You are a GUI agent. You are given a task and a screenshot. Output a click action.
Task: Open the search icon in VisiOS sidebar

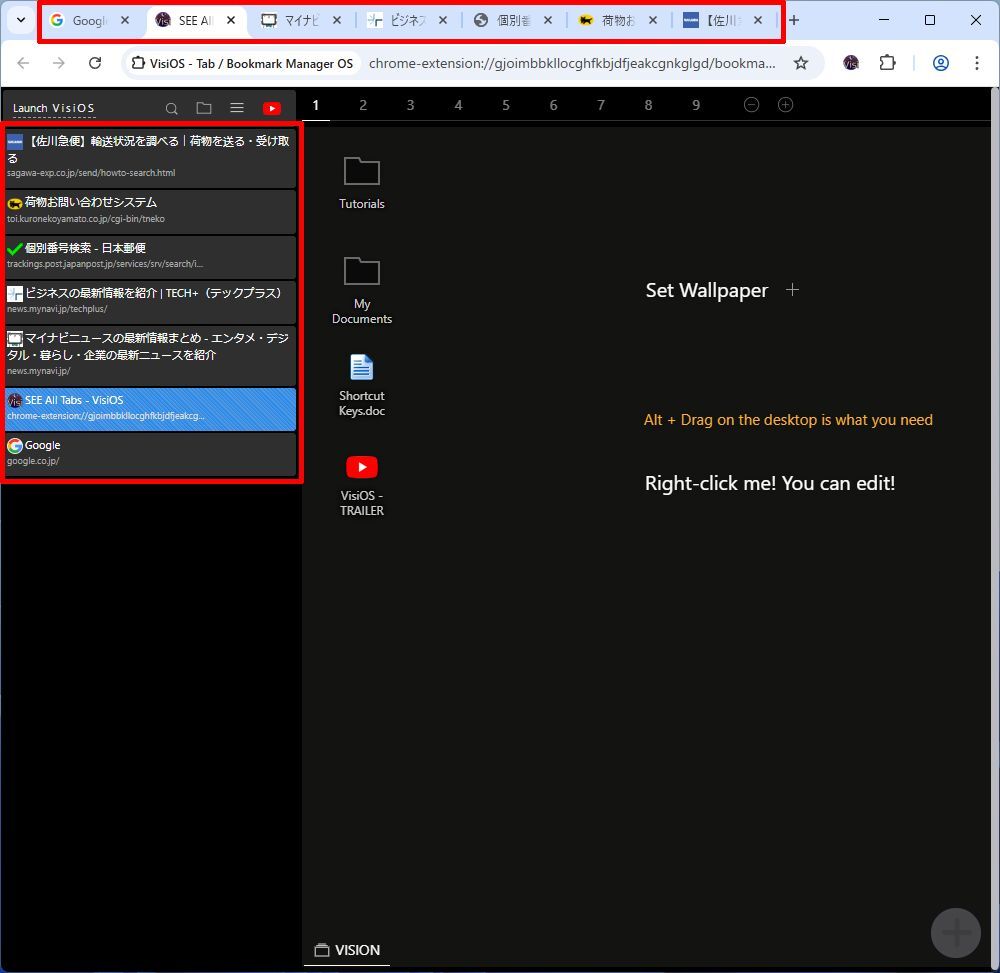(x=172, y=108)
